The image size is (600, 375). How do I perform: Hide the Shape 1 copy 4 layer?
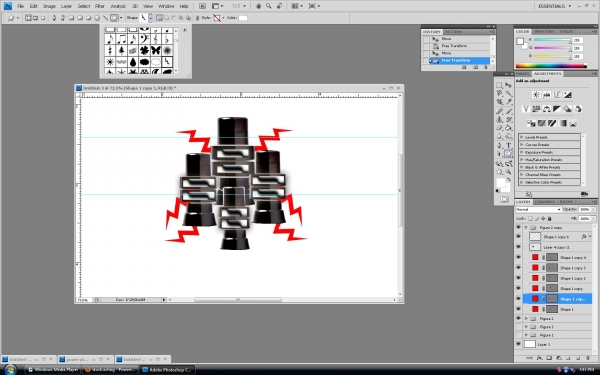(x=518, y=258)
